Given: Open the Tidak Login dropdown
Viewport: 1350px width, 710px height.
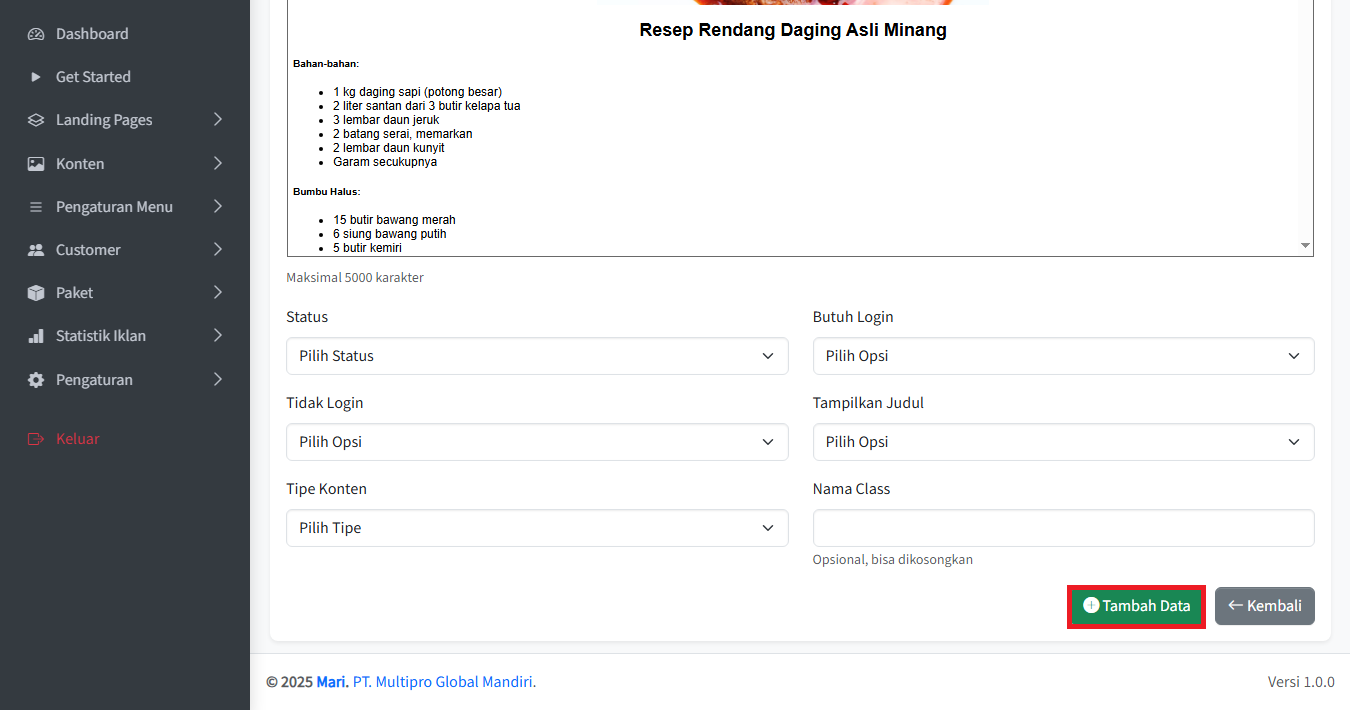Looking at the screenshot, I should coord(536,442).
